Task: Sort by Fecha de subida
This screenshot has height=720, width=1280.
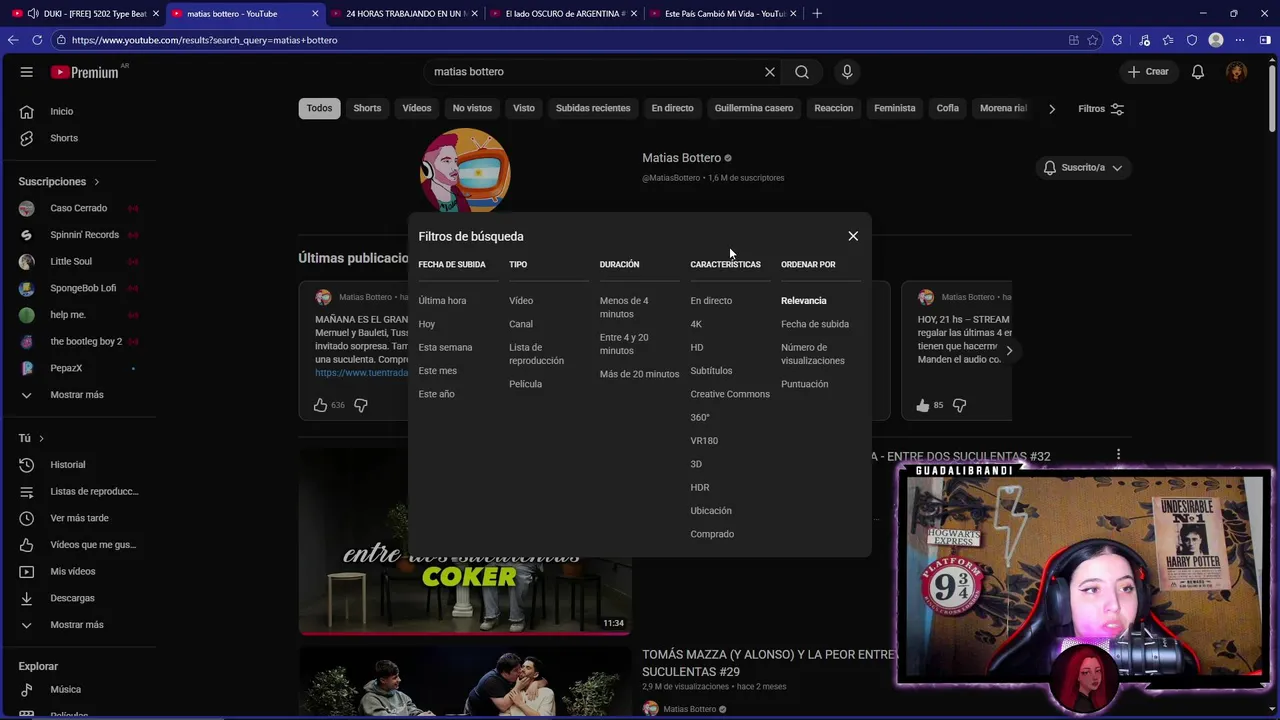Action: pos(815,324)
